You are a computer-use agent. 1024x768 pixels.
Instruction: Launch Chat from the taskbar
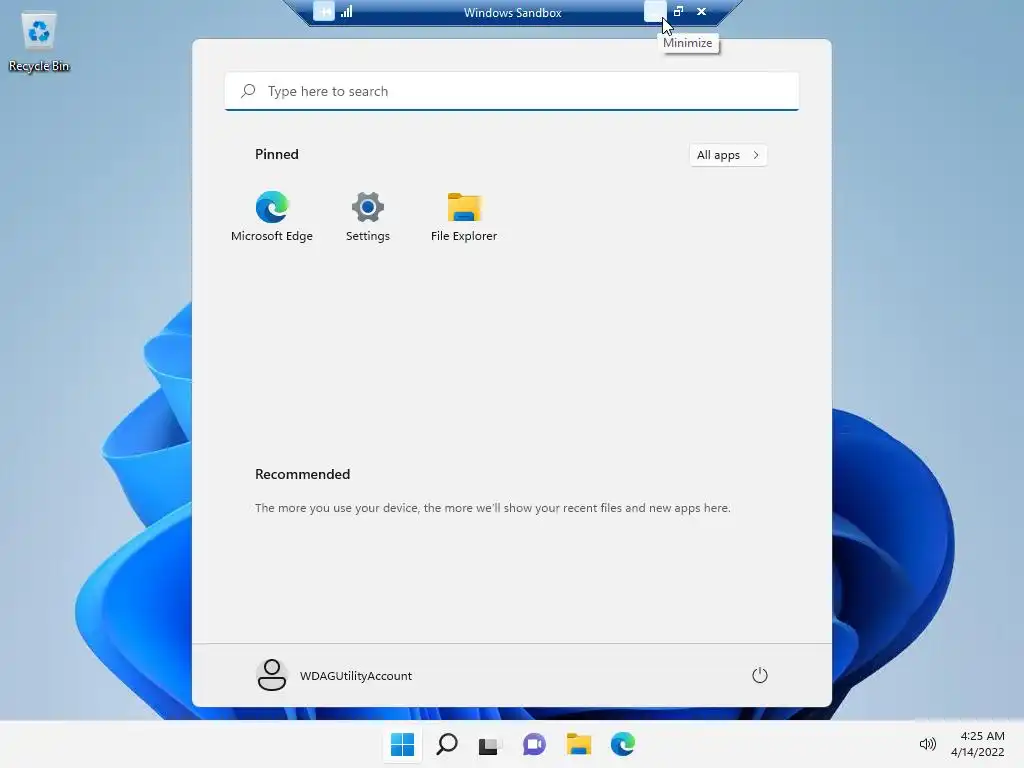click(534, 744)
